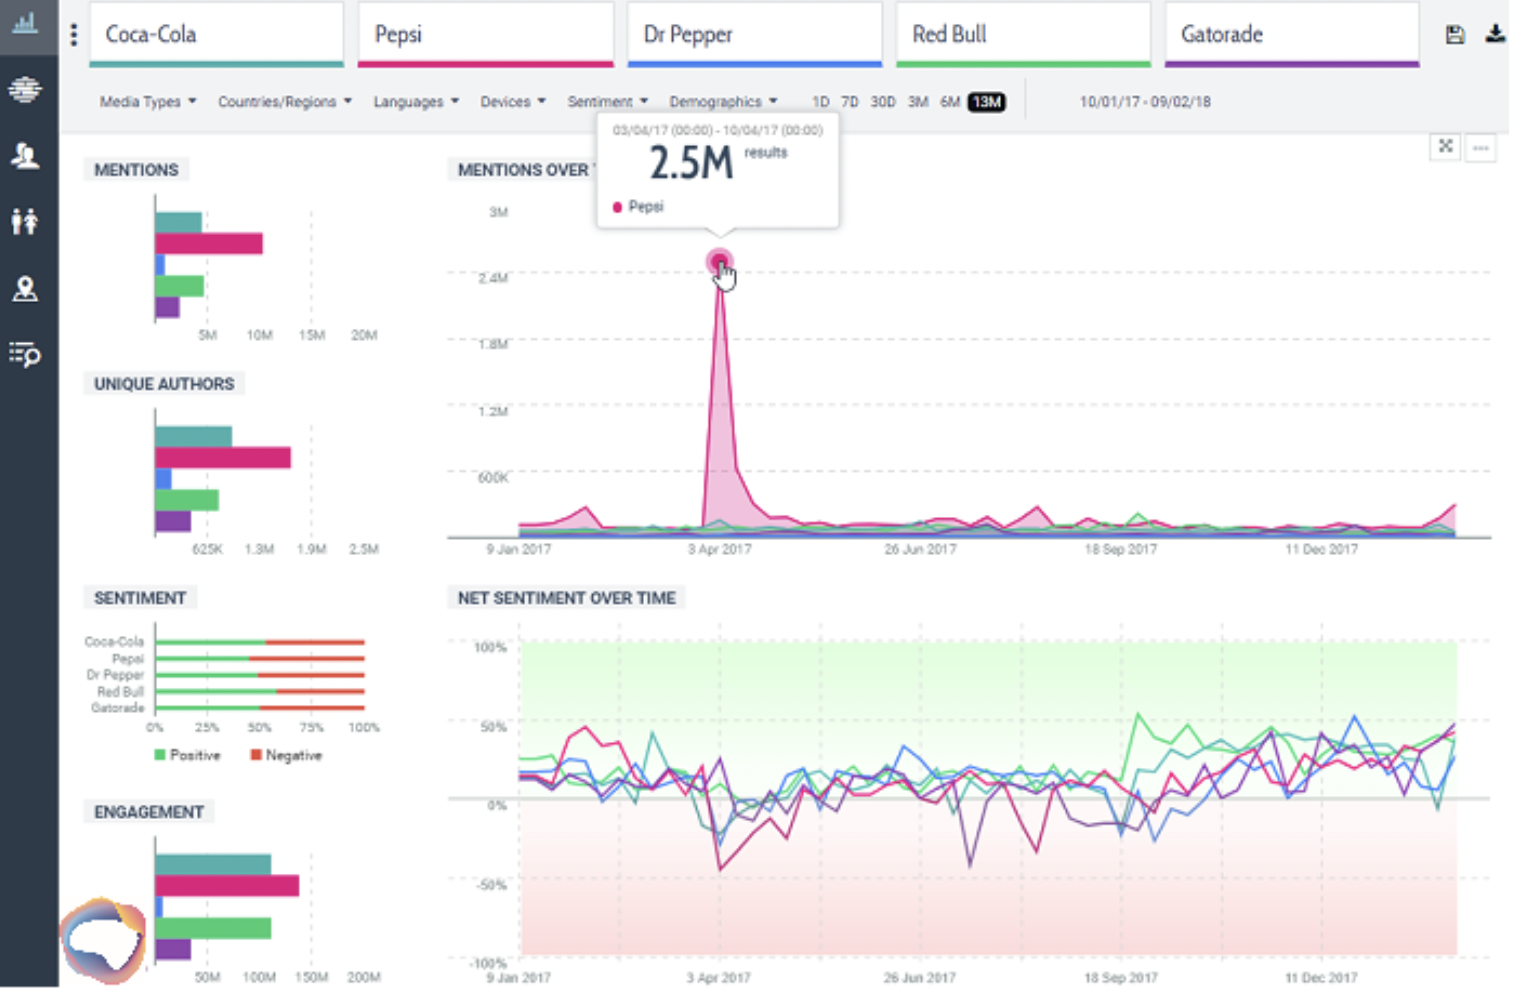Select the Pepsi brand tab
1528x1008 pixels.
486,35
